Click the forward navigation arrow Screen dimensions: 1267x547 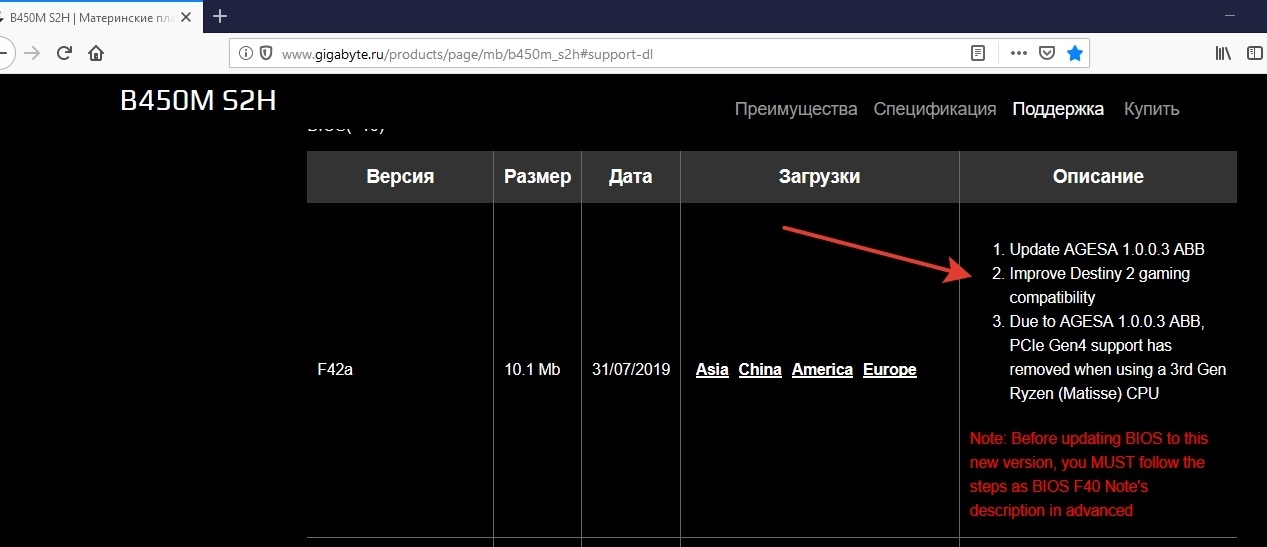coord(32,54)
